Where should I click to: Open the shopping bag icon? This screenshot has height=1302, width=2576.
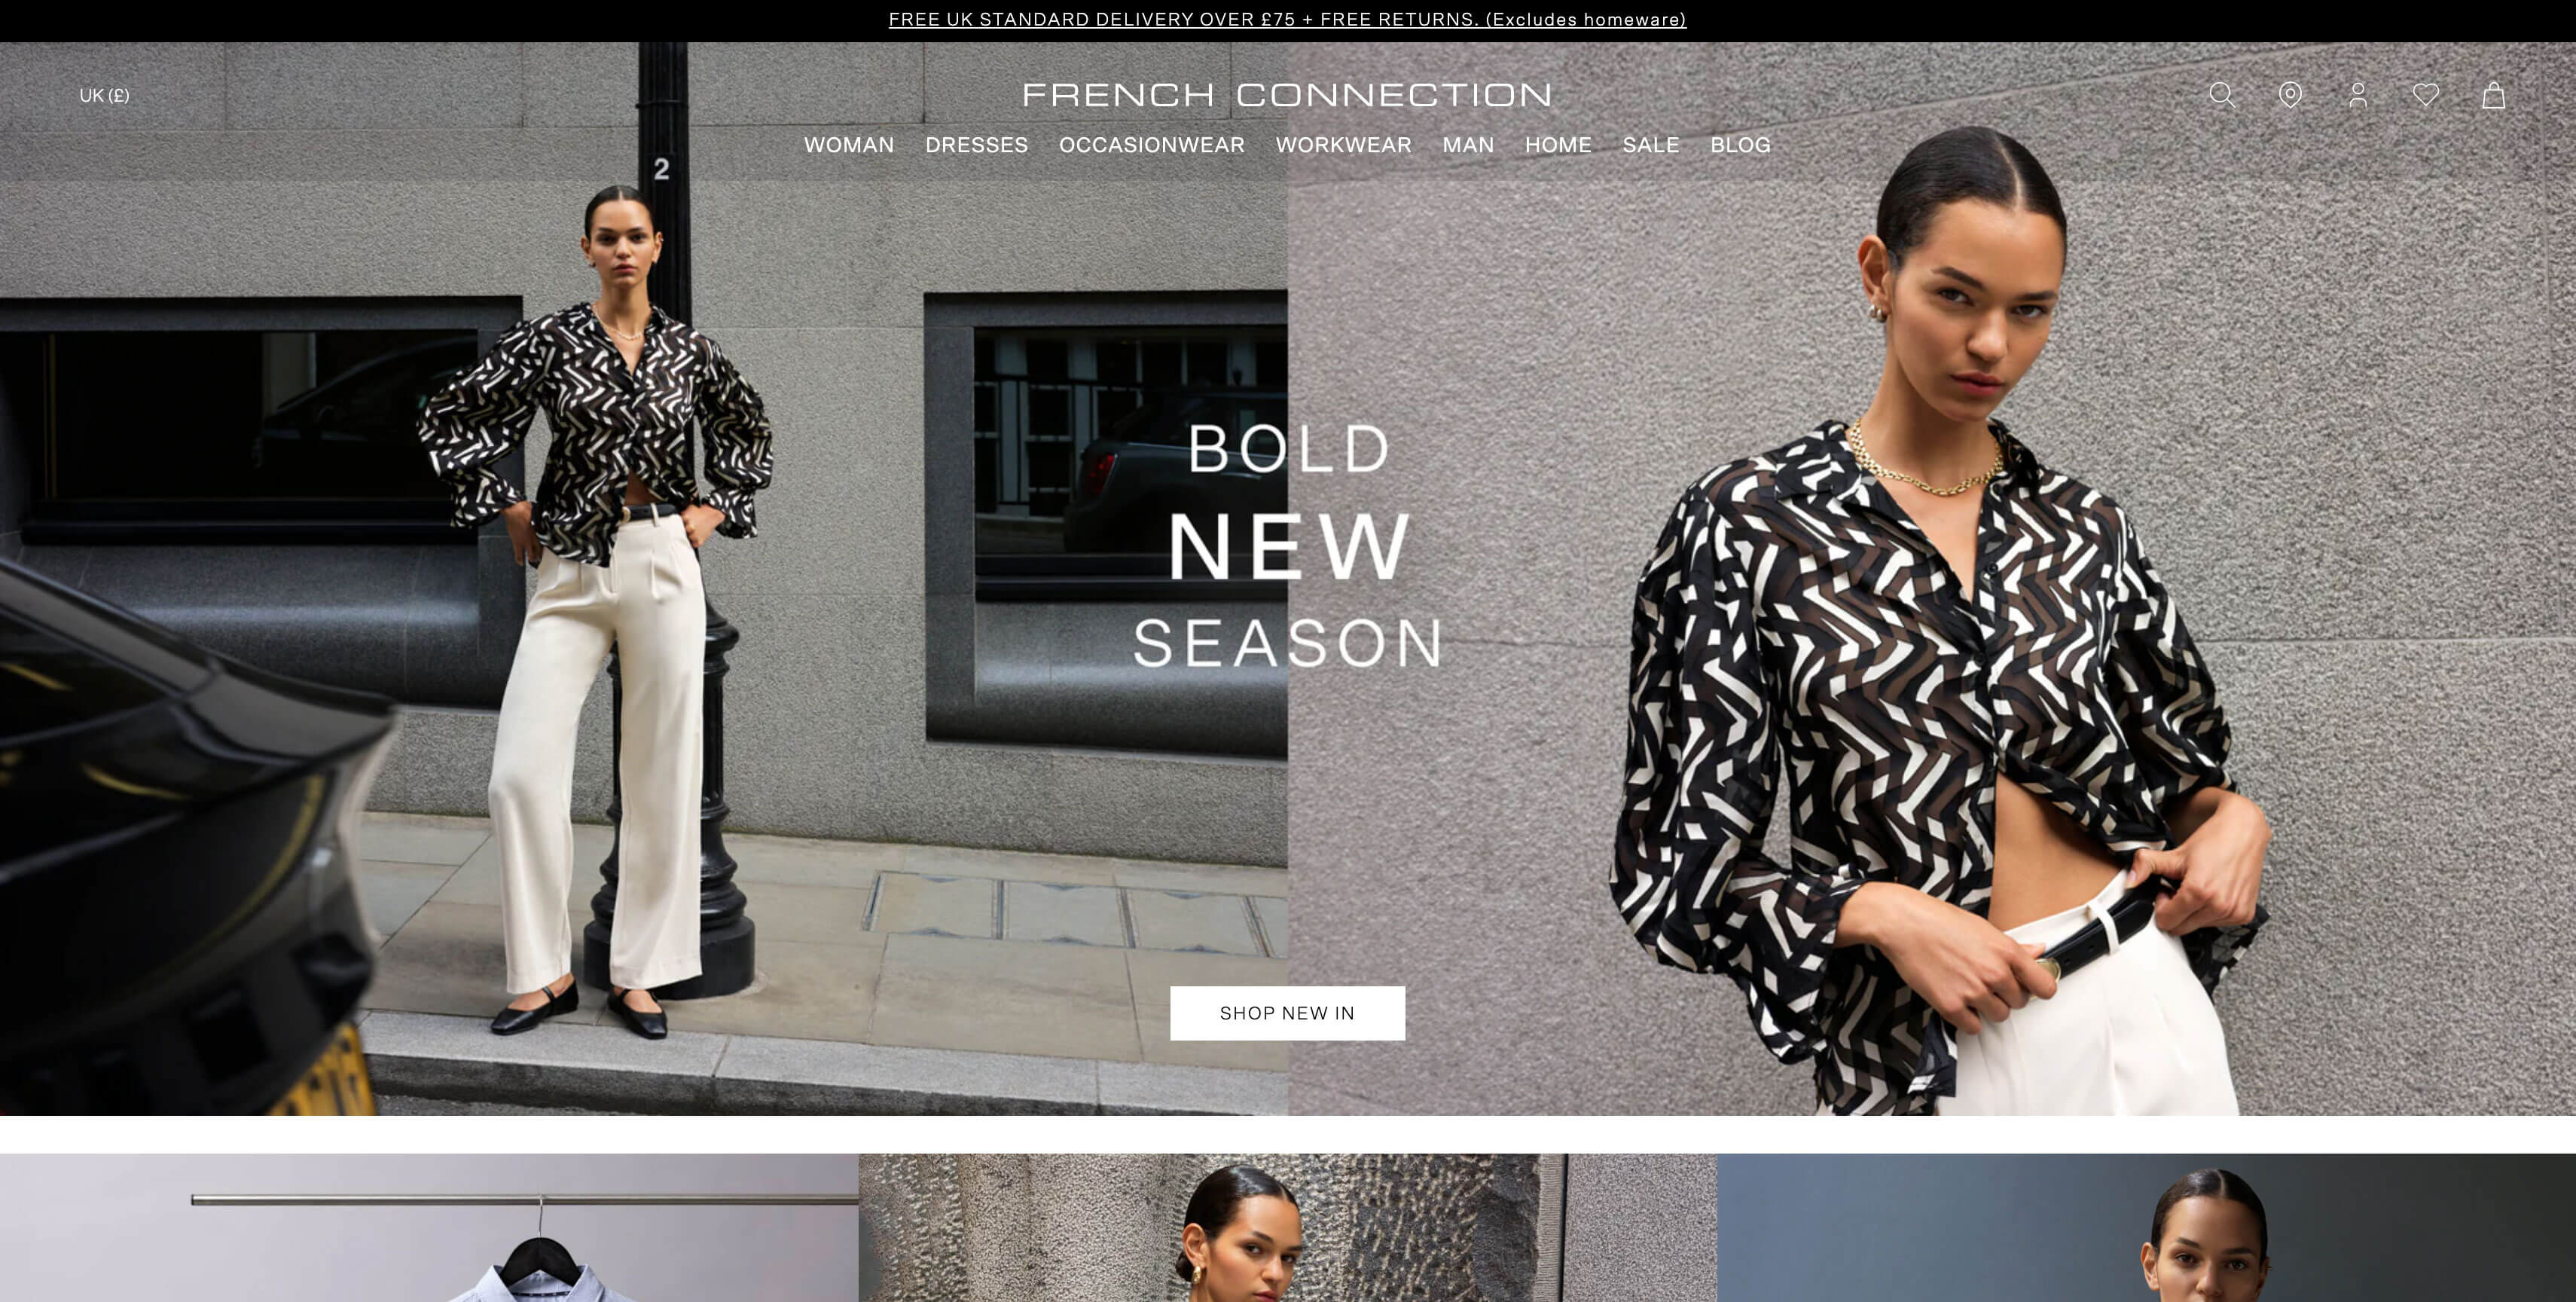click(2494, 95)
